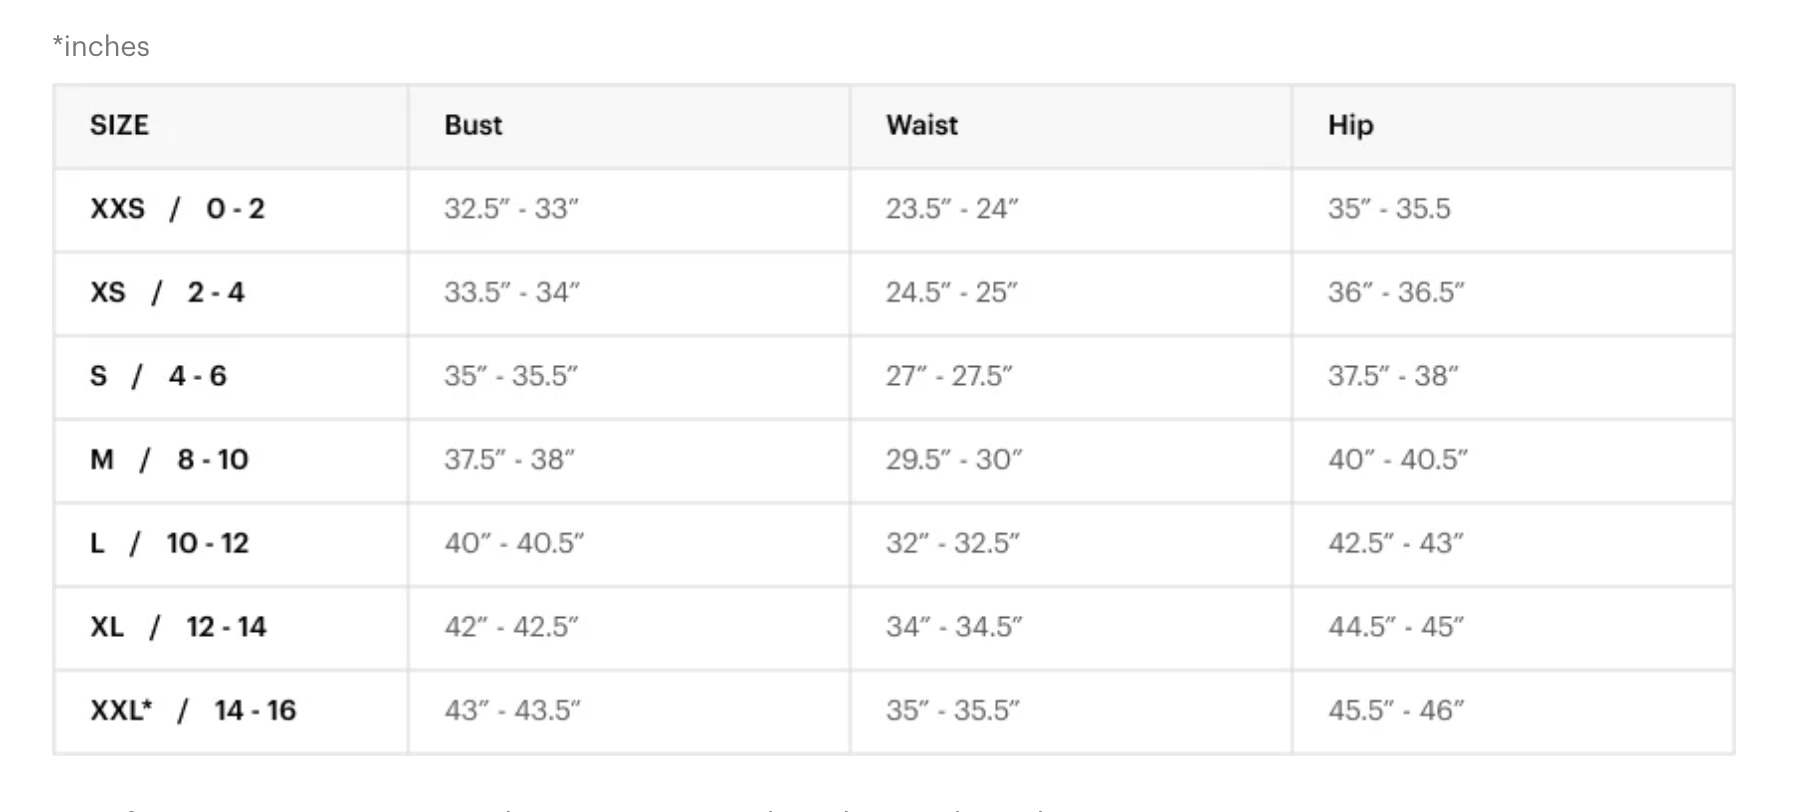
Task: Click the XXS bust measurement 32.5" - 33"
Action: tap(511, 209)
